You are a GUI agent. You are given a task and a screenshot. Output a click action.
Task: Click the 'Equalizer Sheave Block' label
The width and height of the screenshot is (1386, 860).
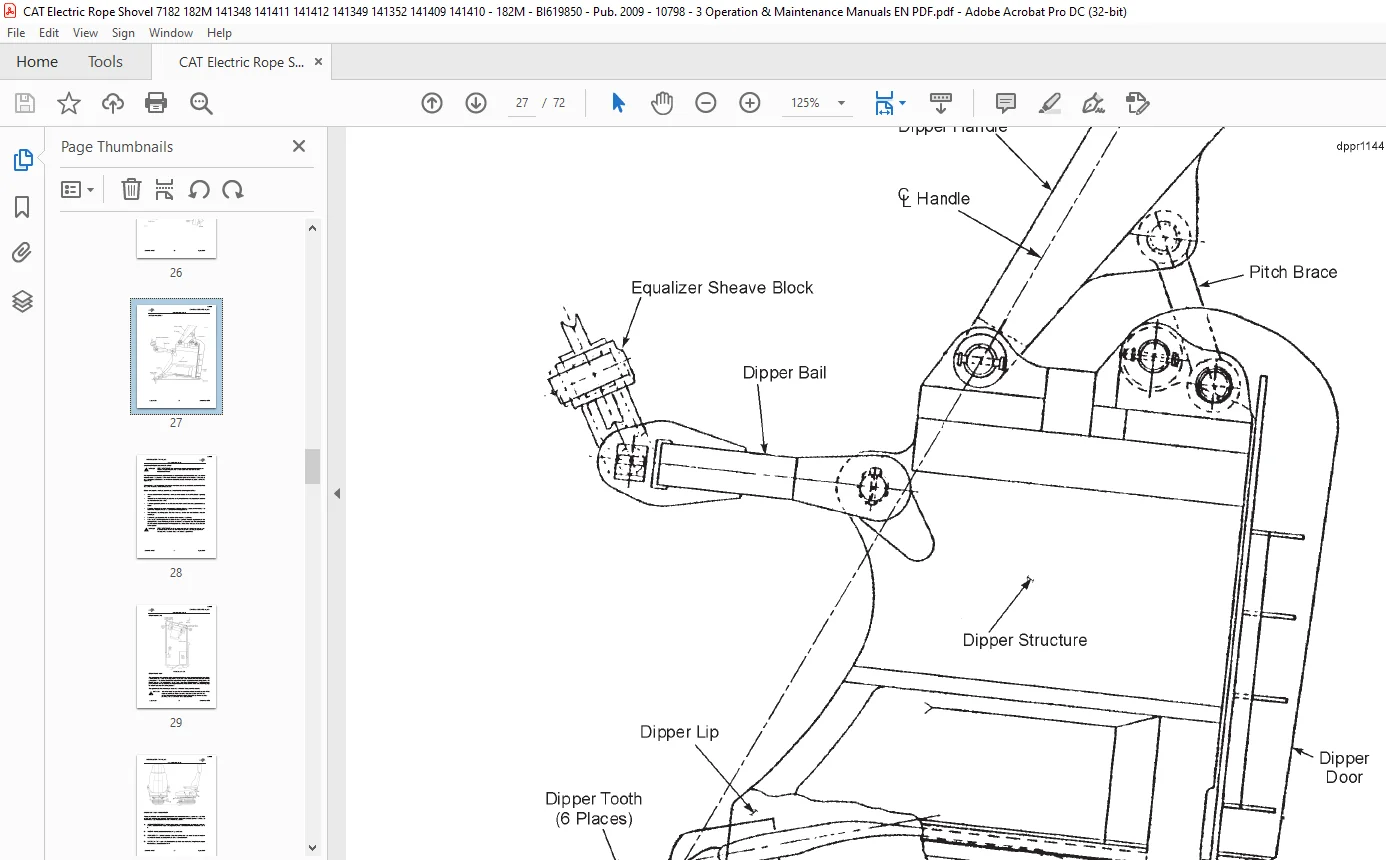coord(722,288)
